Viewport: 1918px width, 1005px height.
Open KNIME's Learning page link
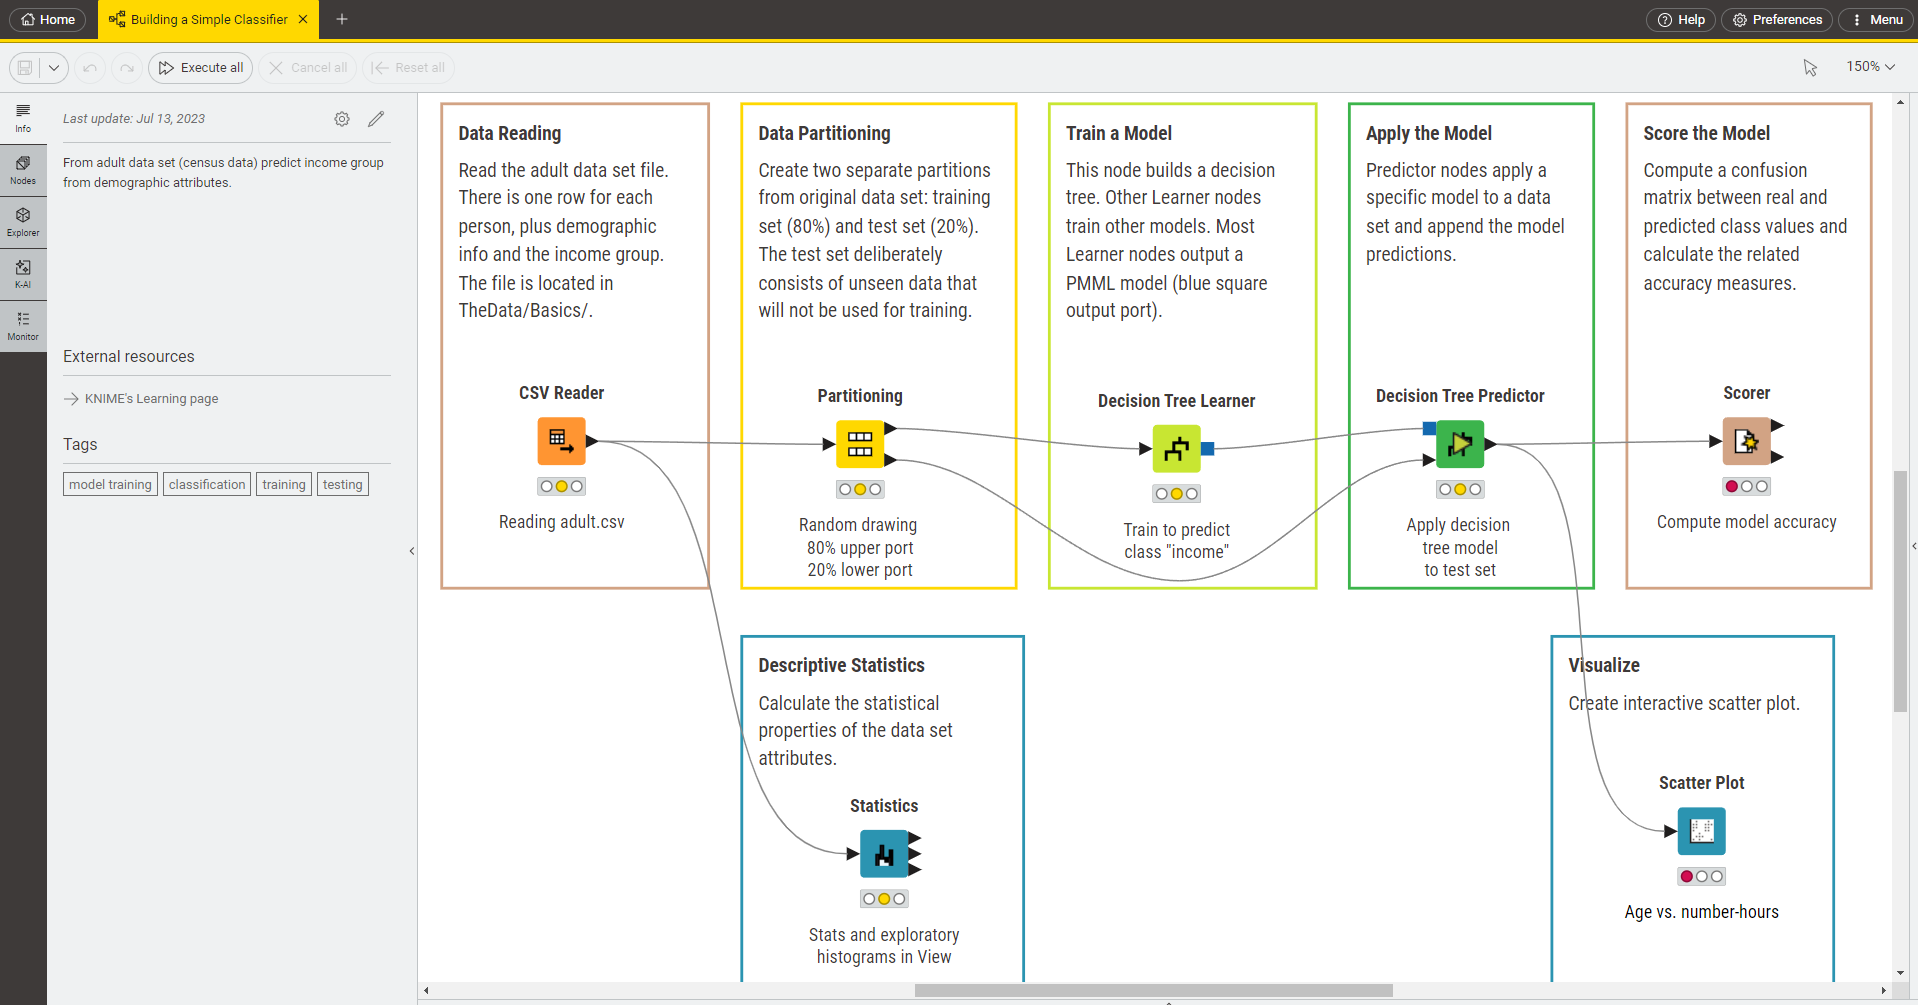coord(150,398)
